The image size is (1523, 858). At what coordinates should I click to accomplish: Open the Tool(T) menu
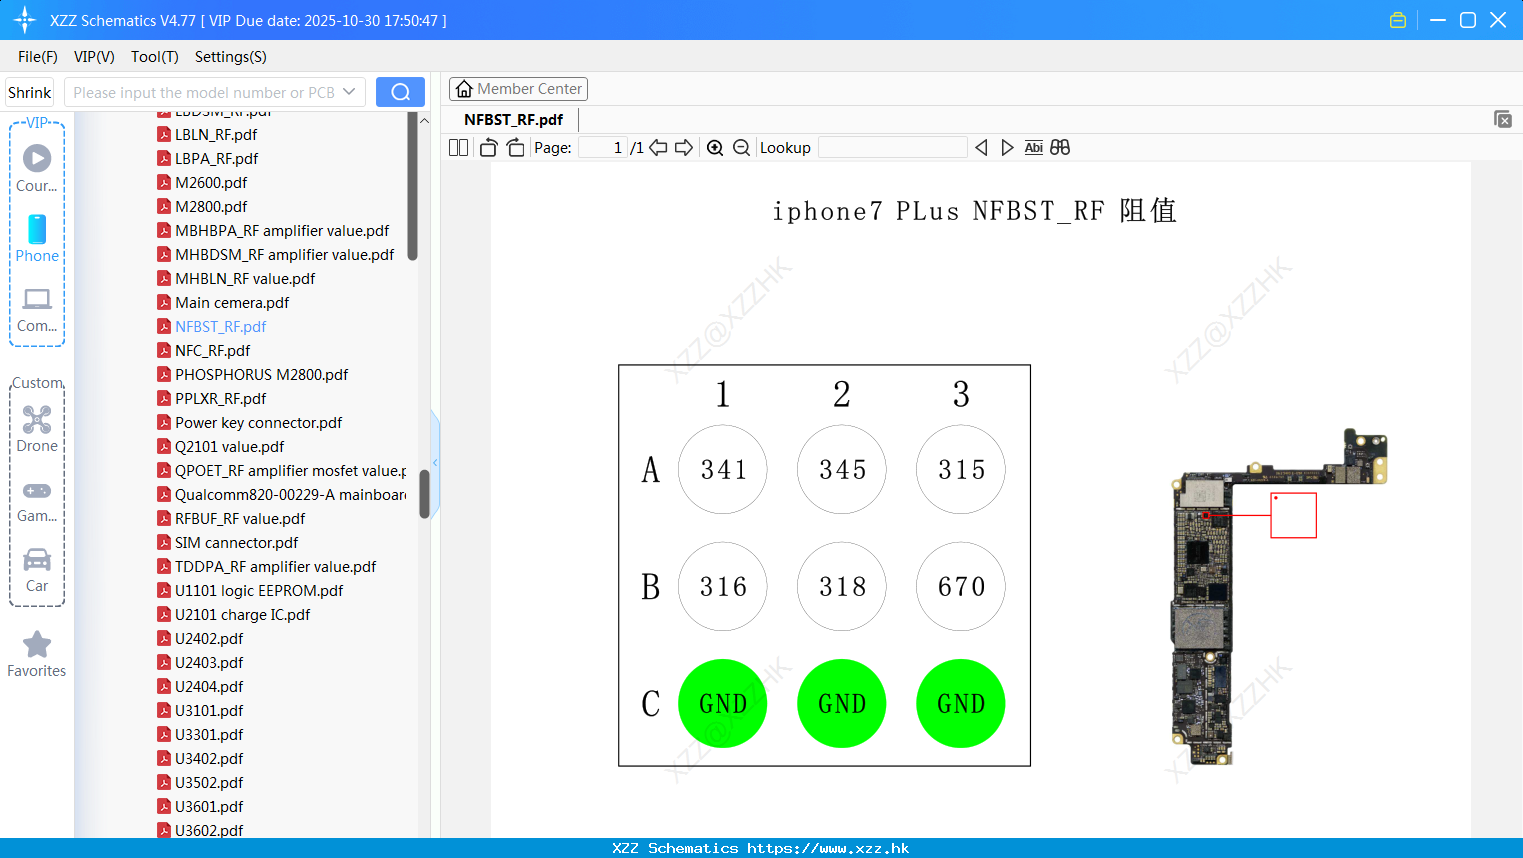[155, 57]
